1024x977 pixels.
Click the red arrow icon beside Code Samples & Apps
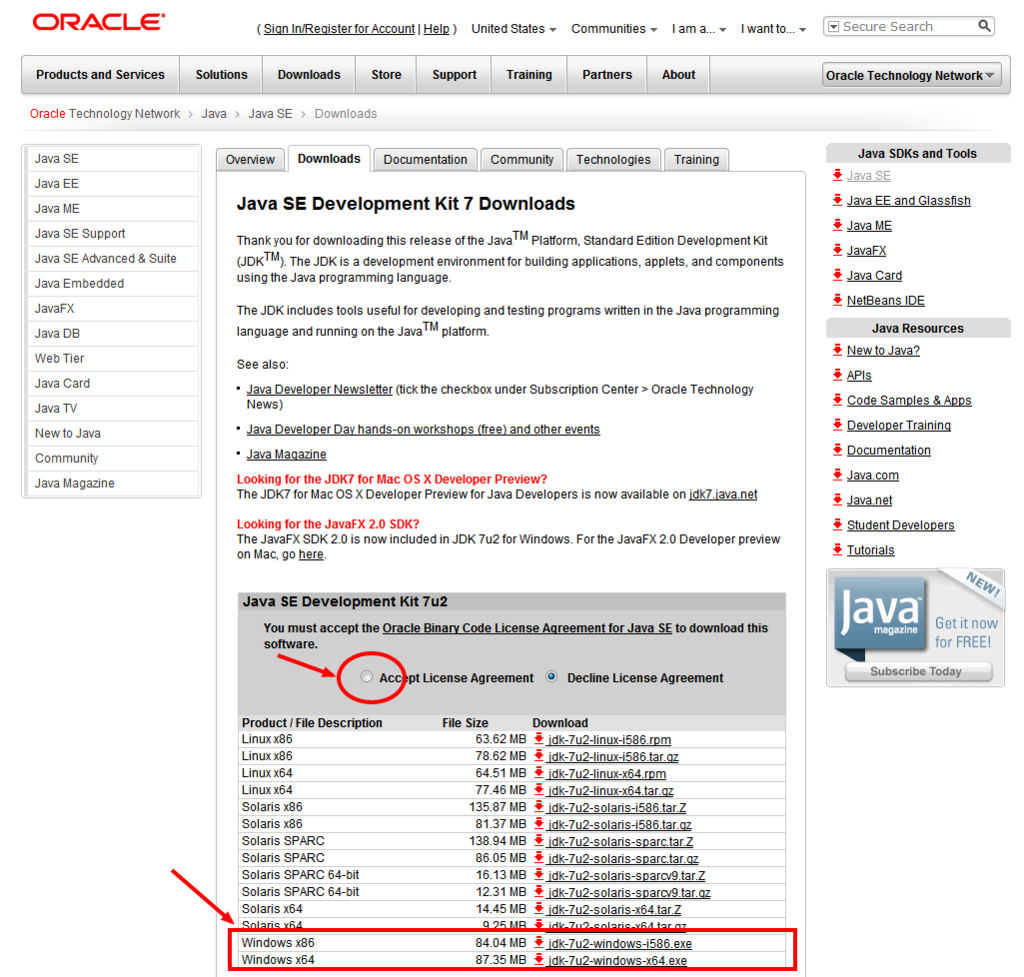coord(838,400)
